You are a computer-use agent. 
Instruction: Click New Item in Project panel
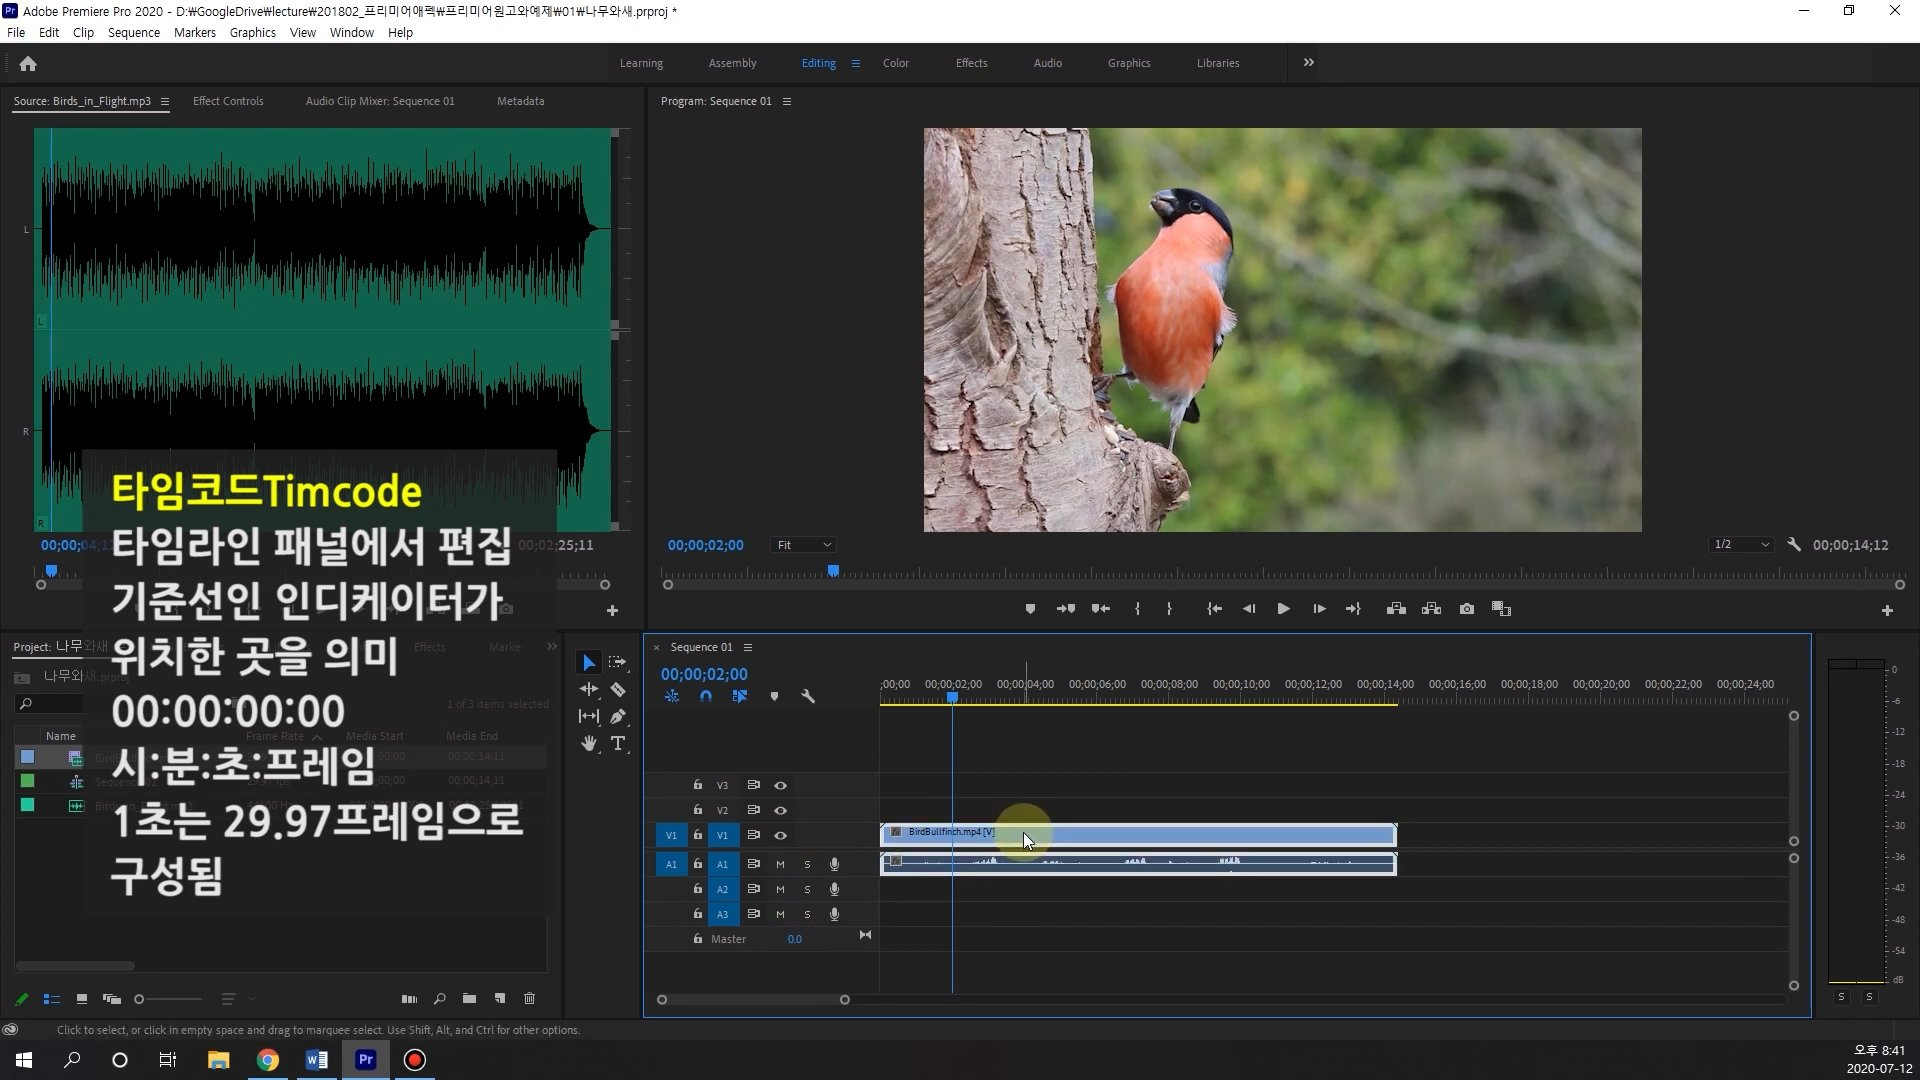[x=500, y=998]
